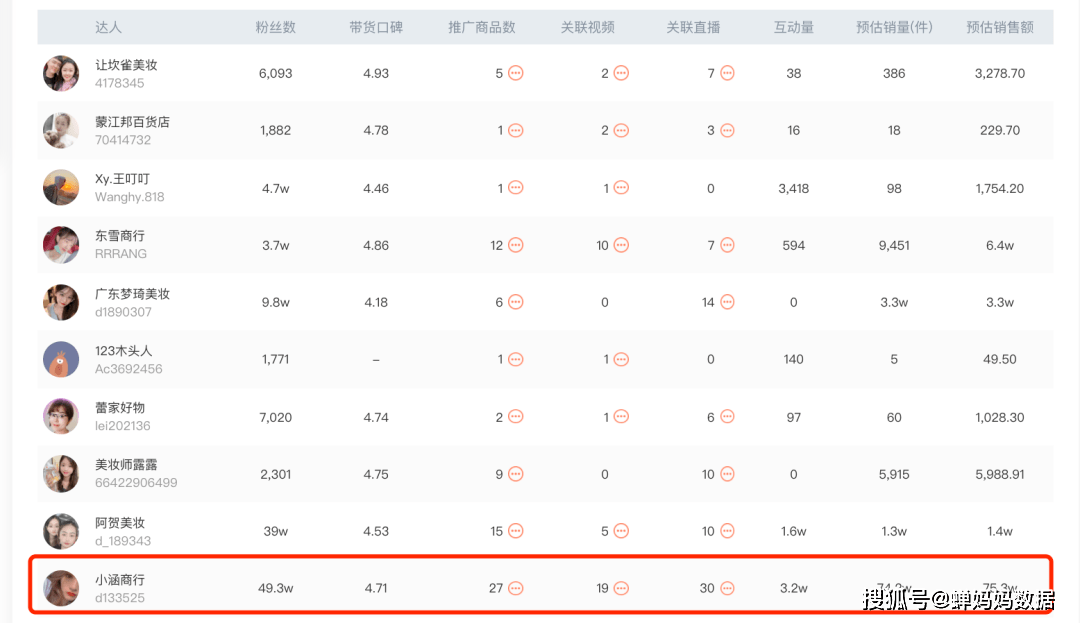Open related videos icon for 蕾家好物
Image resolution: width=1080 pixels, height=623 pixels.
tap(621, 416)
